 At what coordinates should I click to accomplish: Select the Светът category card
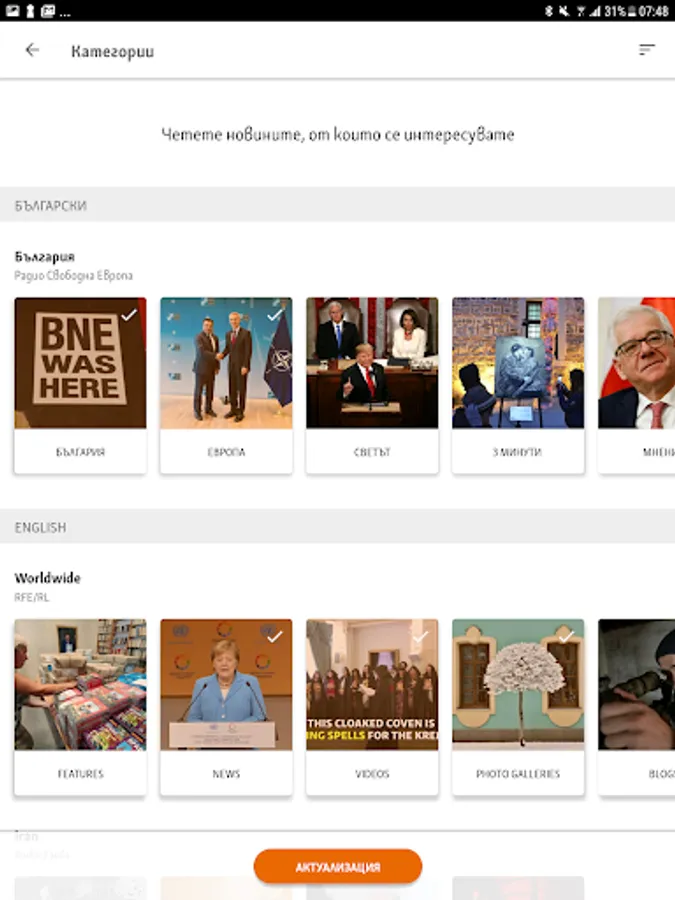click(x=372, y=386)
